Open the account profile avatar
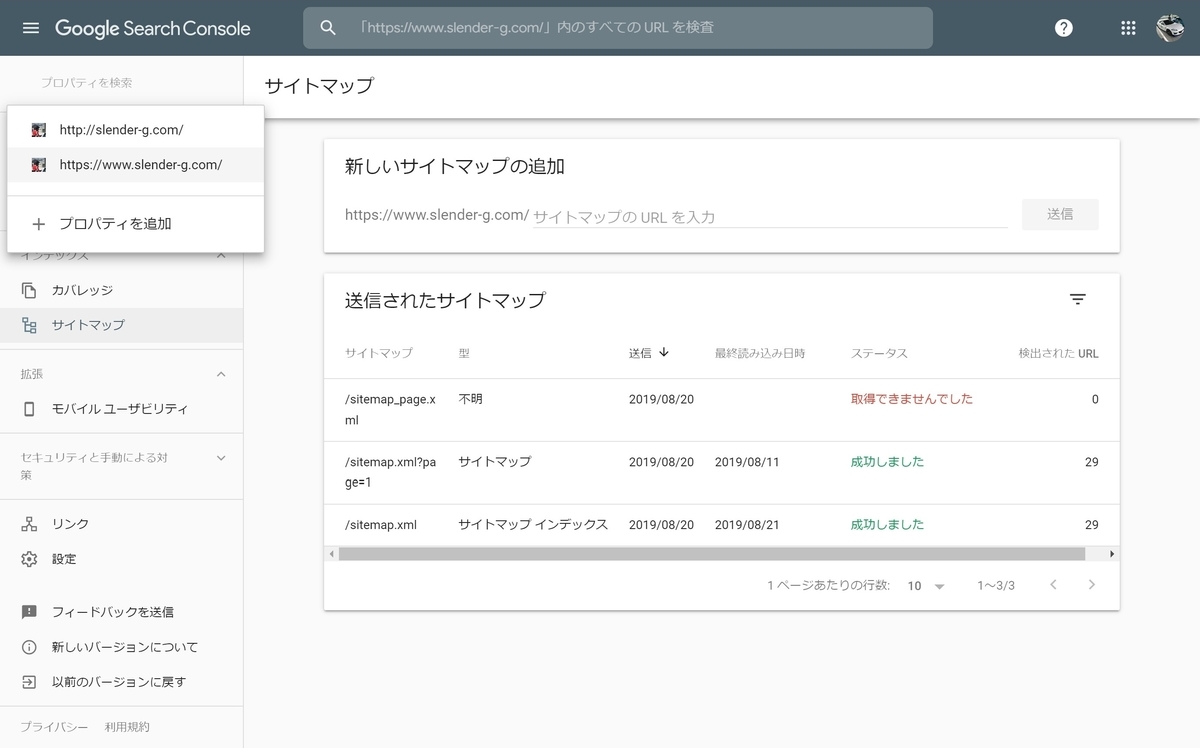Viewport: 1200px width, 748px height. pos(1170,28)
